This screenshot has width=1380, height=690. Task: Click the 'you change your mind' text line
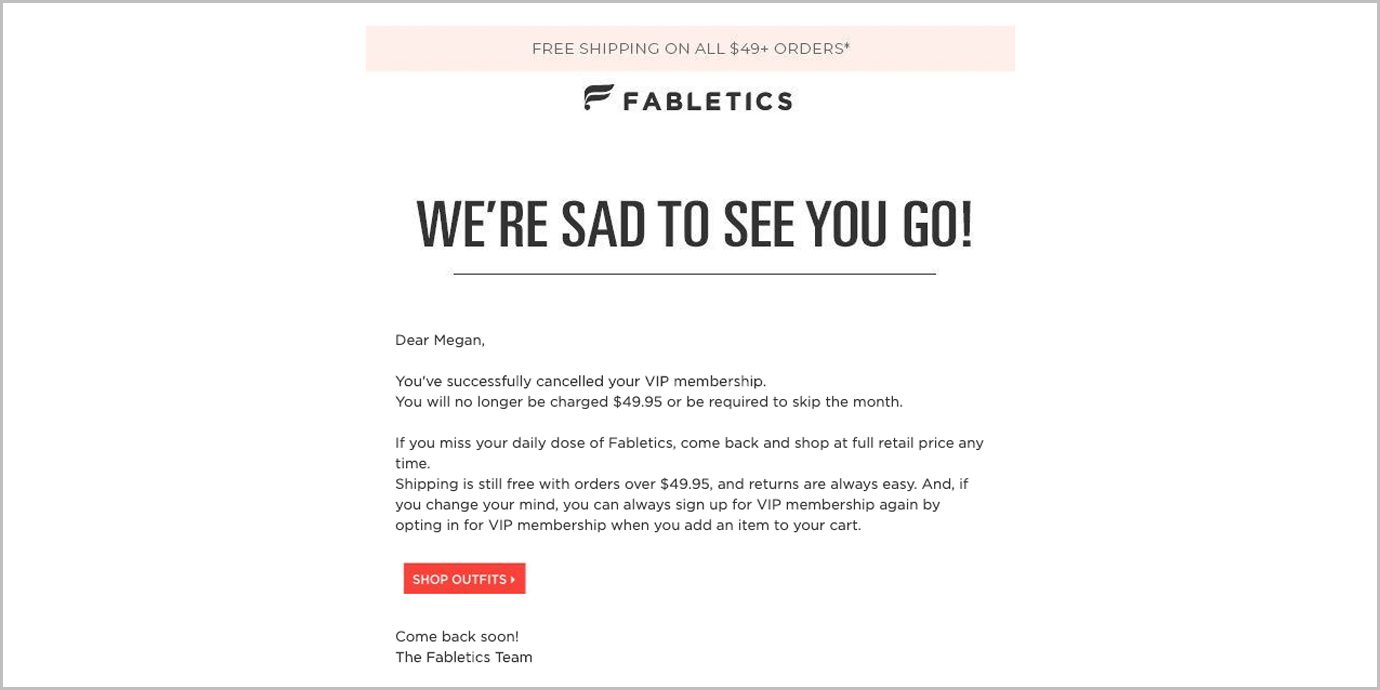tap(667, 505)
